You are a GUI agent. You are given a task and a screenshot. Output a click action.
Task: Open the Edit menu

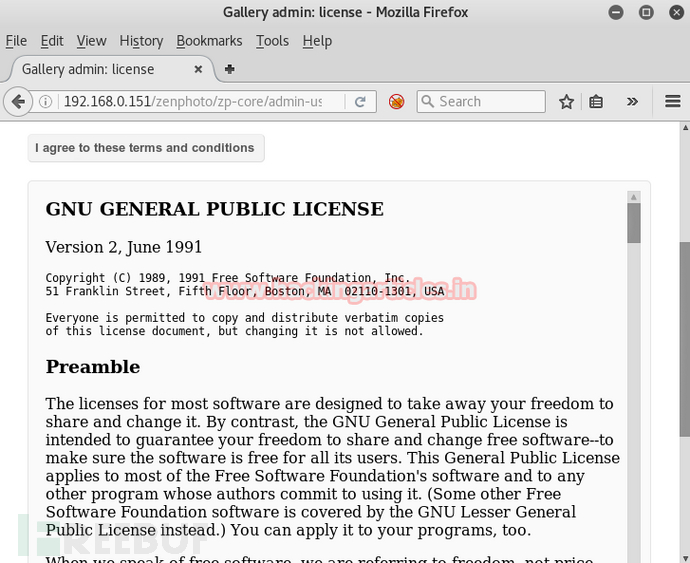click(52, 41)
